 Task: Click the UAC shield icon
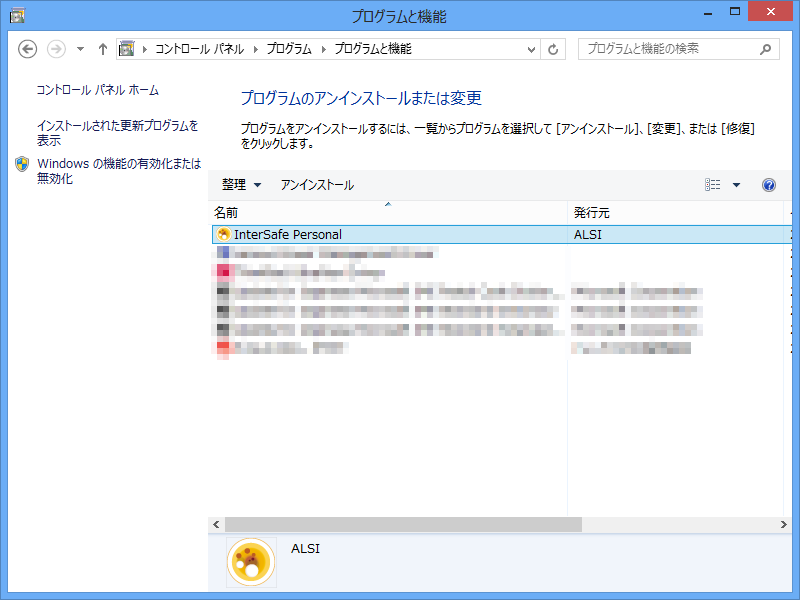click(22, 164)
